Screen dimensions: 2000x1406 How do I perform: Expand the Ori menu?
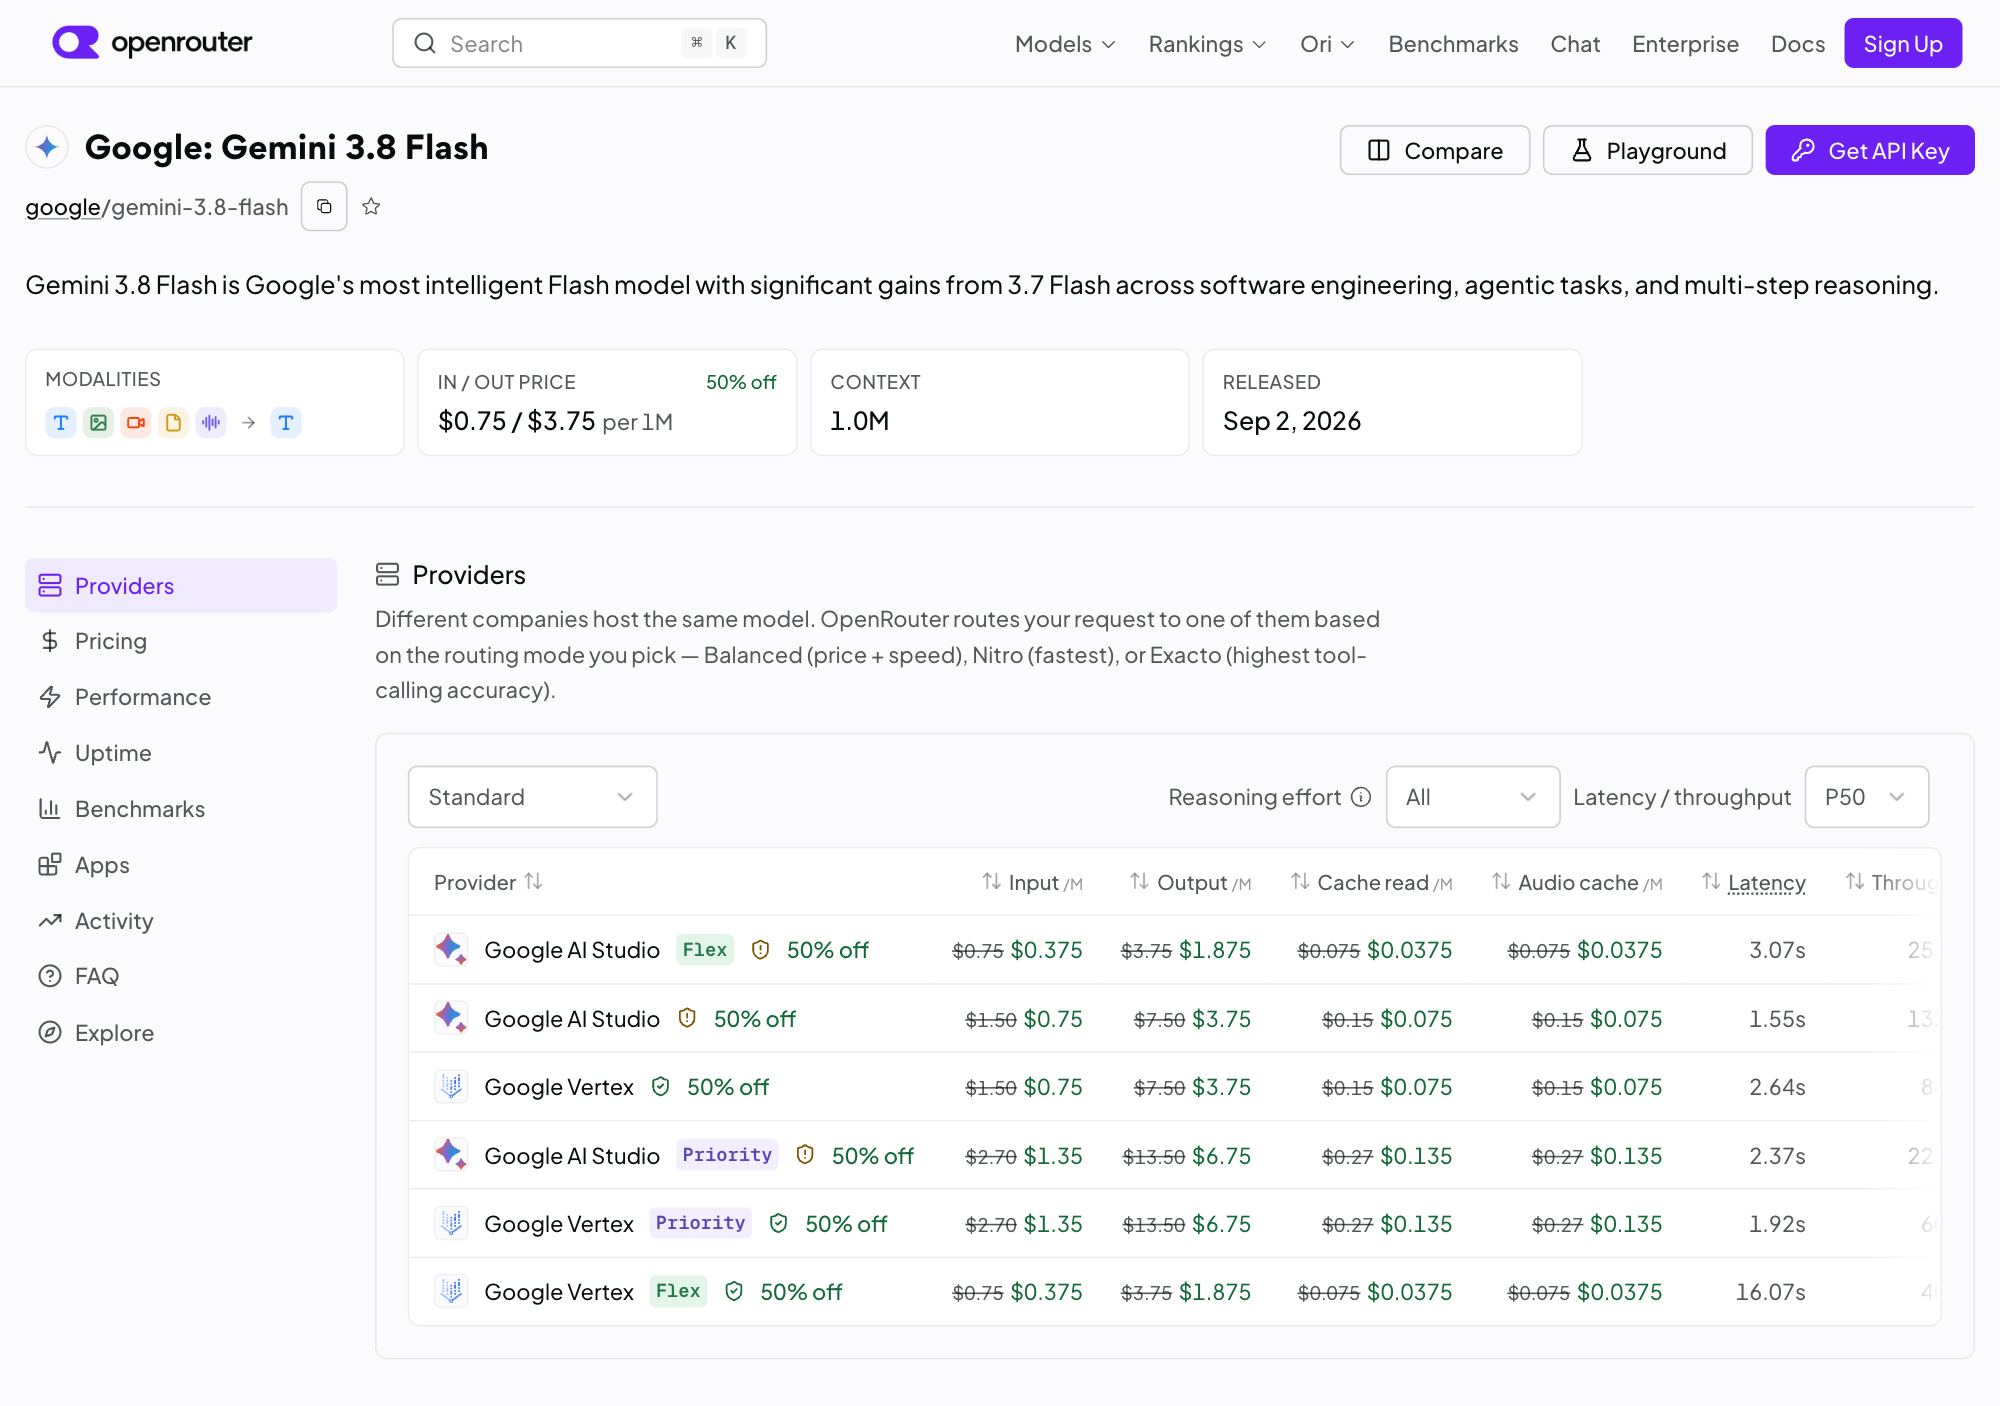click(x=1327, y=44)
